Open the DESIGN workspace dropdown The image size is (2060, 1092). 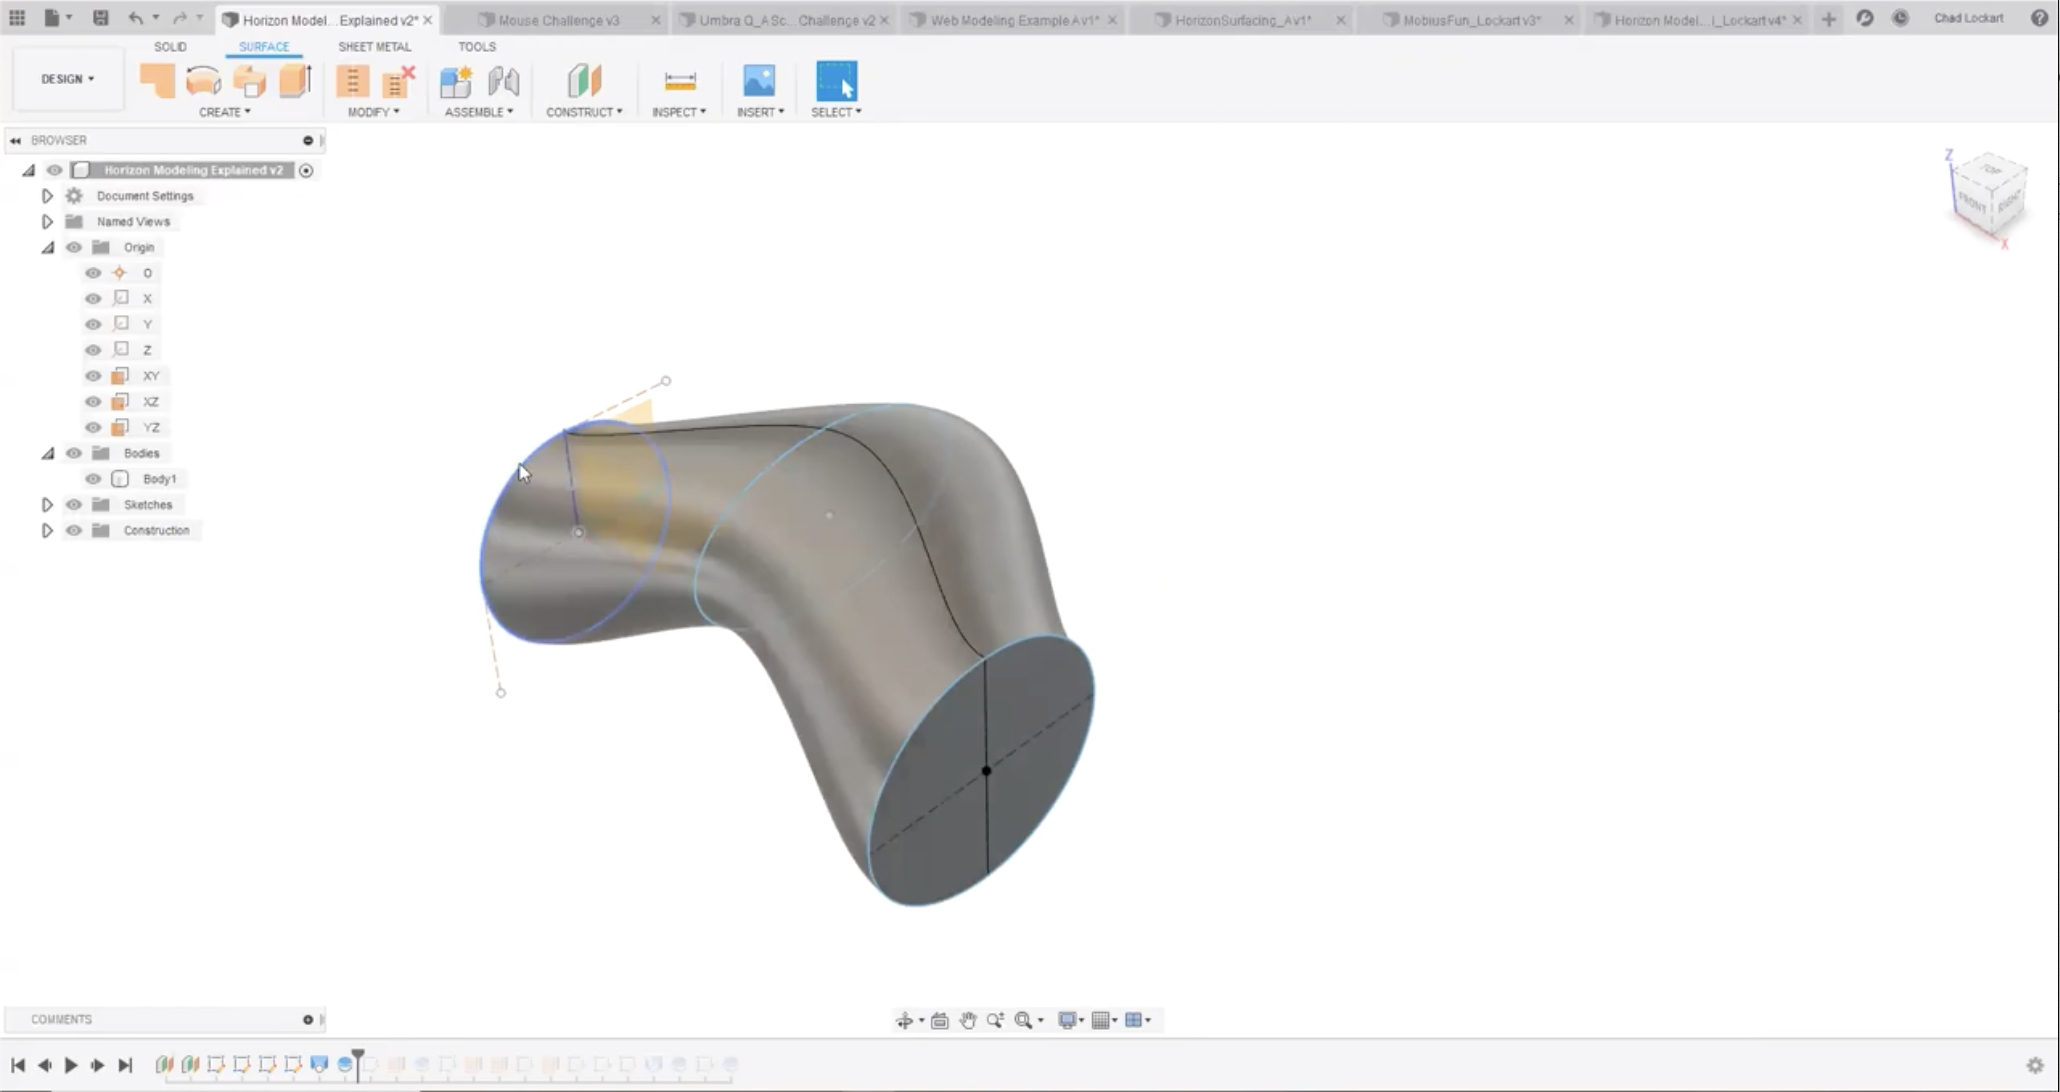pyautogui.click(x=67, y=79)
